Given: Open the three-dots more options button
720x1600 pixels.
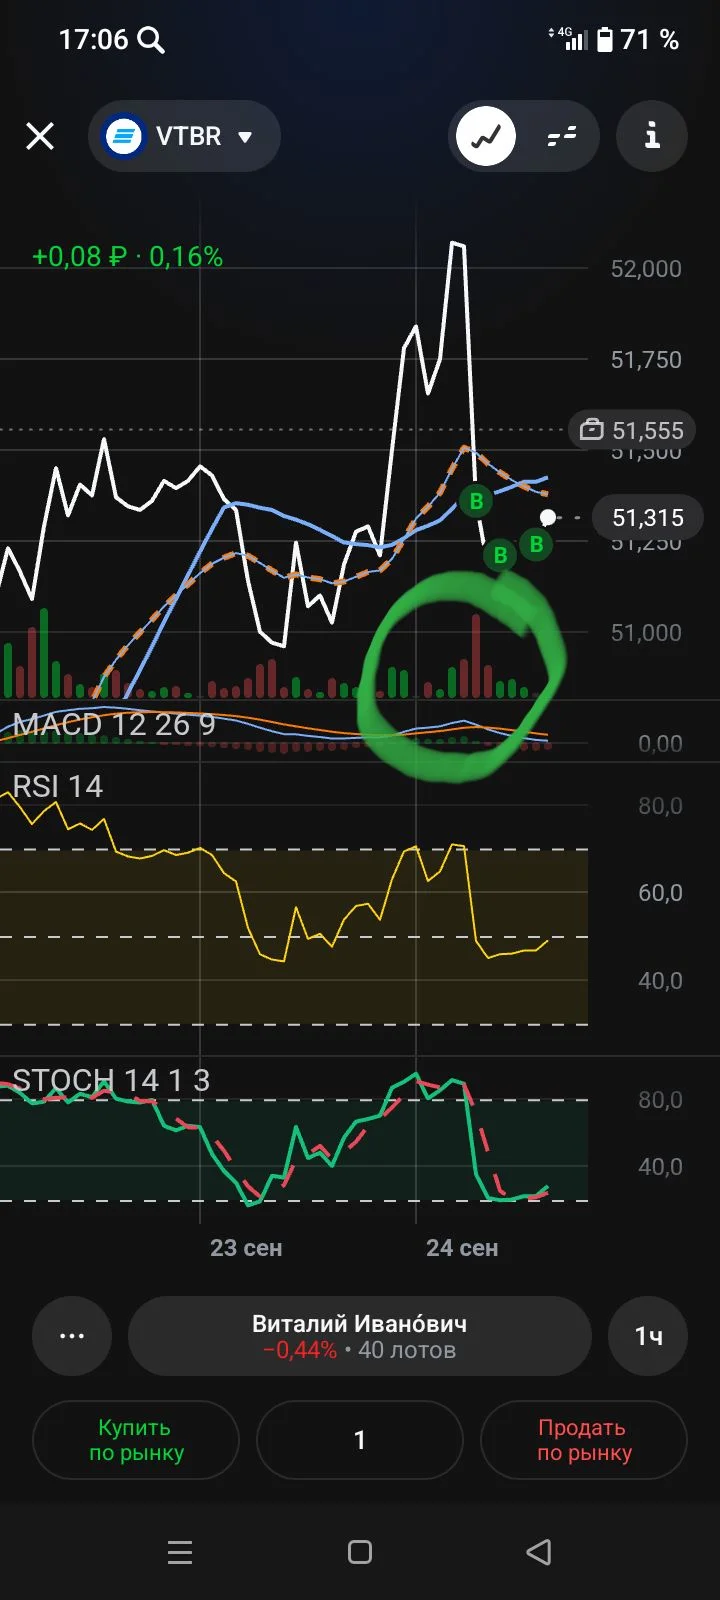Looking at the screenshot, I should tap(72, 1336).
